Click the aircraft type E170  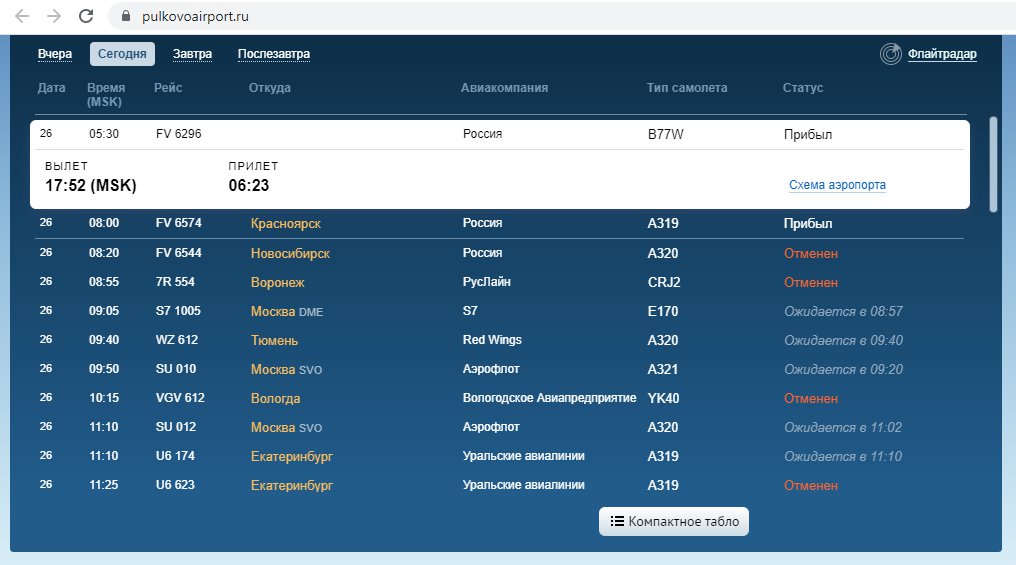pos(662,312)
